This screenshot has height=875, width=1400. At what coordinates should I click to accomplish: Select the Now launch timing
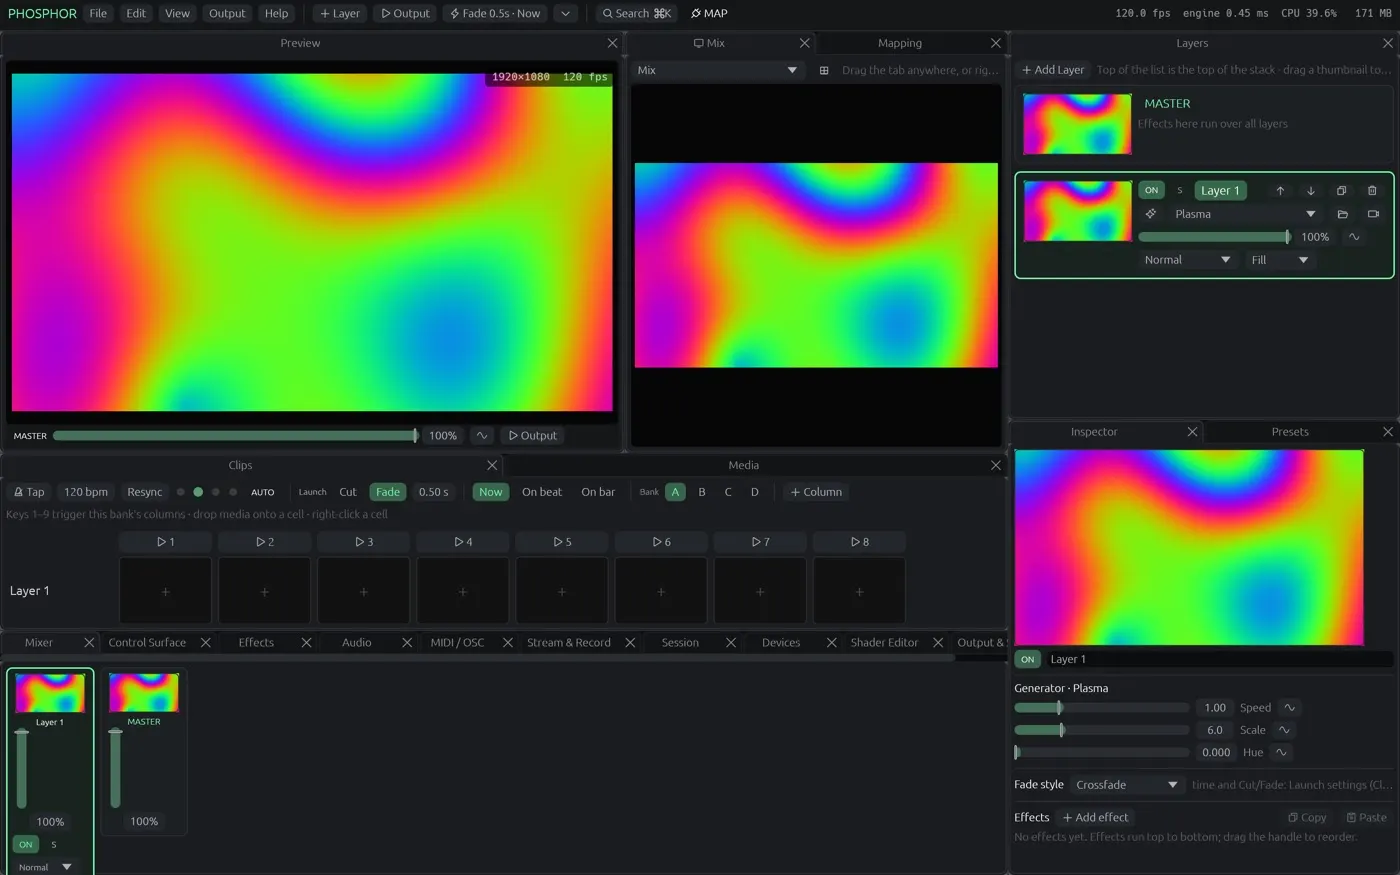point(491,492)
